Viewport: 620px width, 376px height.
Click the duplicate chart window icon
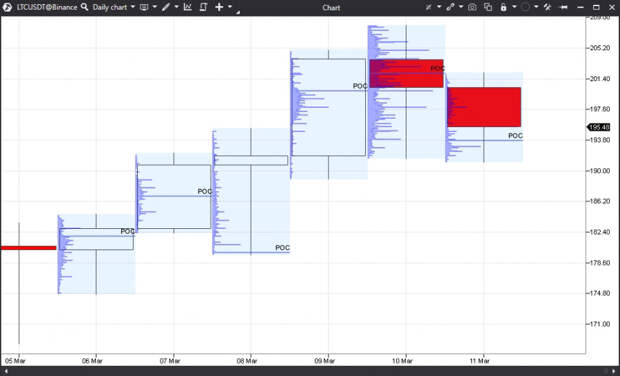[x=488, y=7]
